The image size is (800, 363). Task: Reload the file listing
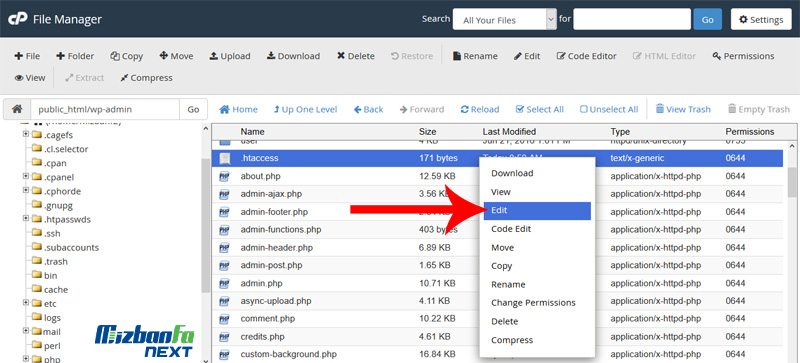(x=480, y=109)
